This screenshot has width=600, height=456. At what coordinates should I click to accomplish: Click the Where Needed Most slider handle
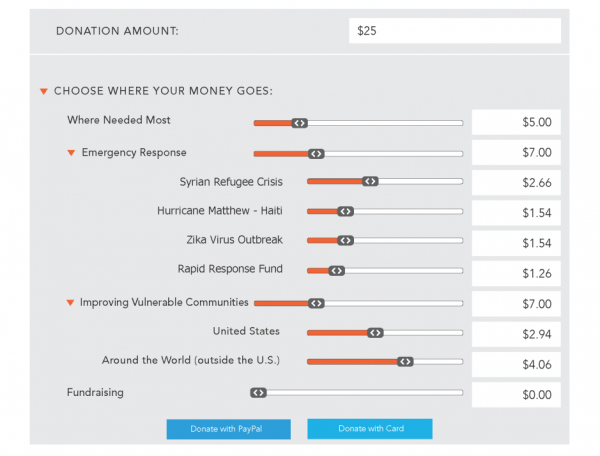[300, 123]
